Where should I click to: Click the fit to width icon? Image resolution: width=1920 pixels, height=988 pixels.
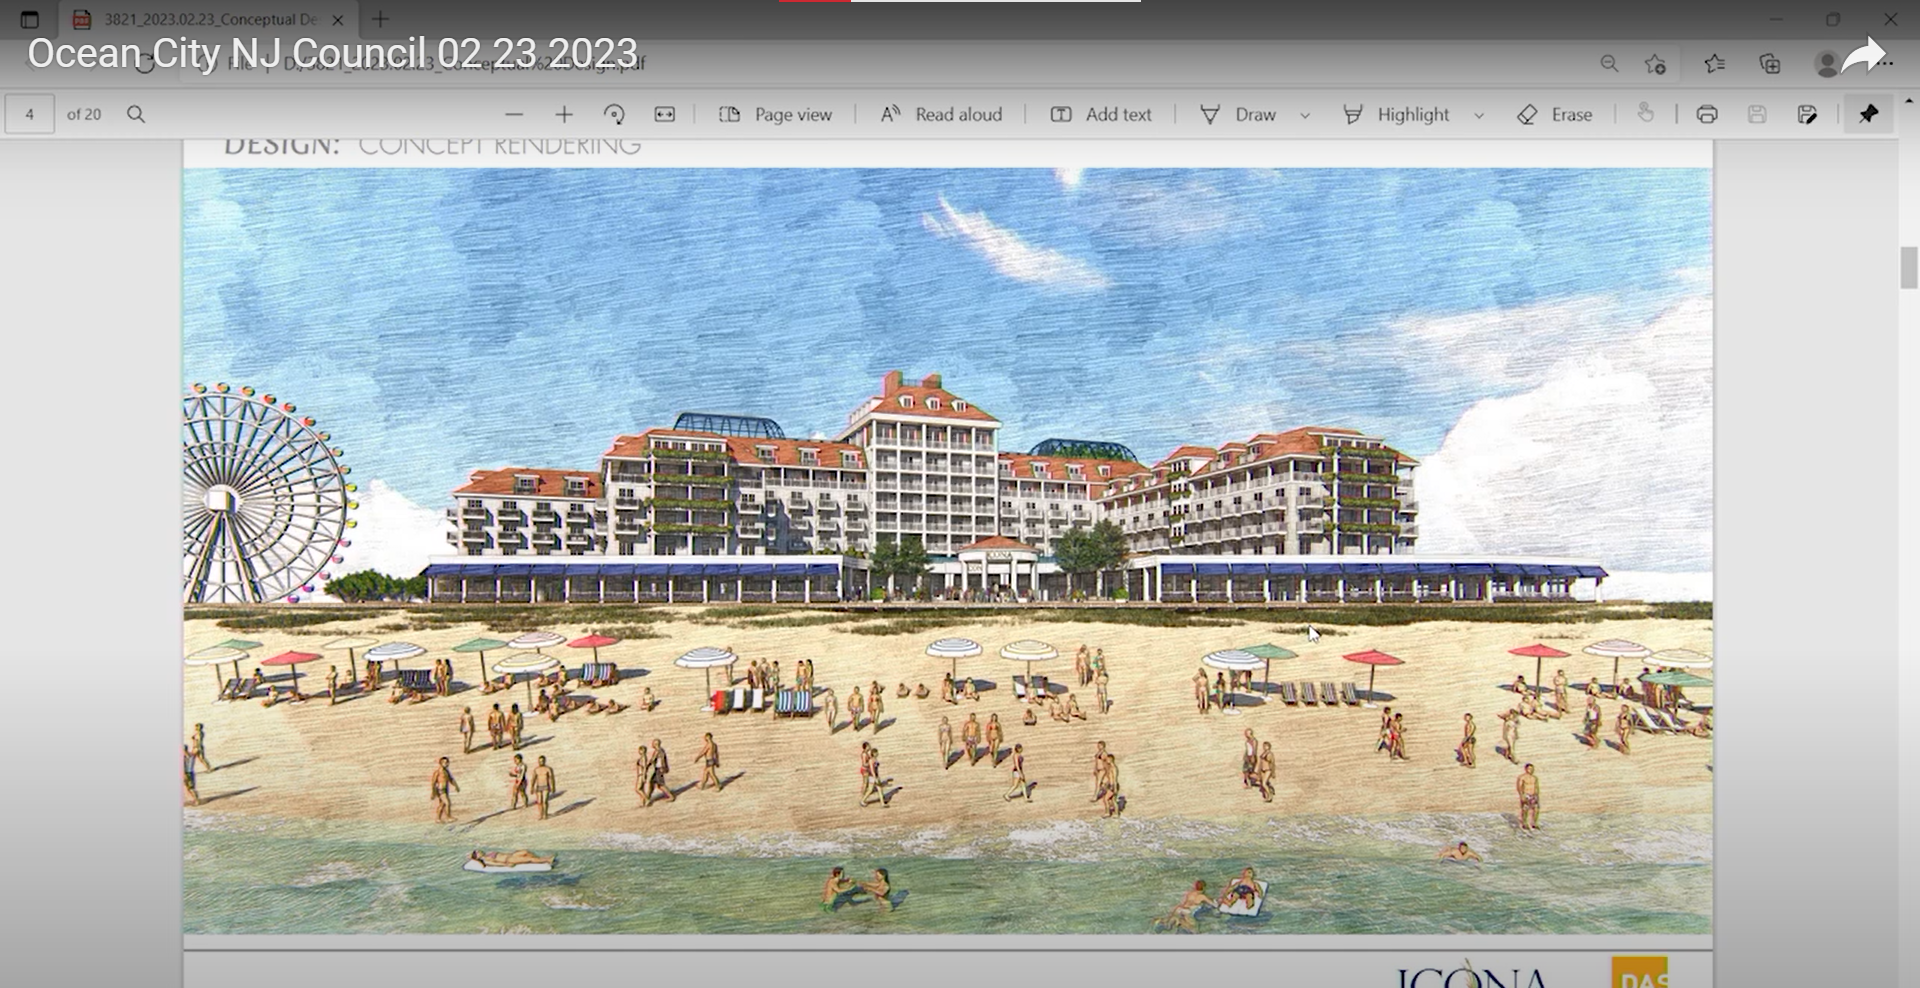coord(665,115)
